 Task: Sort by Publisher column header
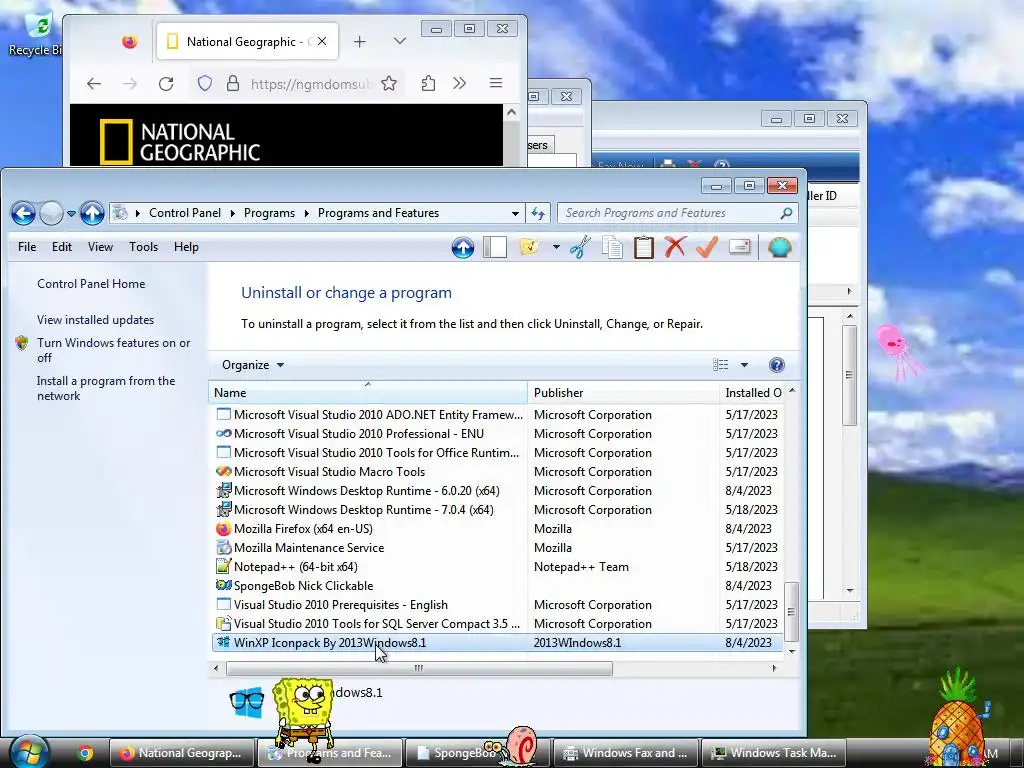622,392
